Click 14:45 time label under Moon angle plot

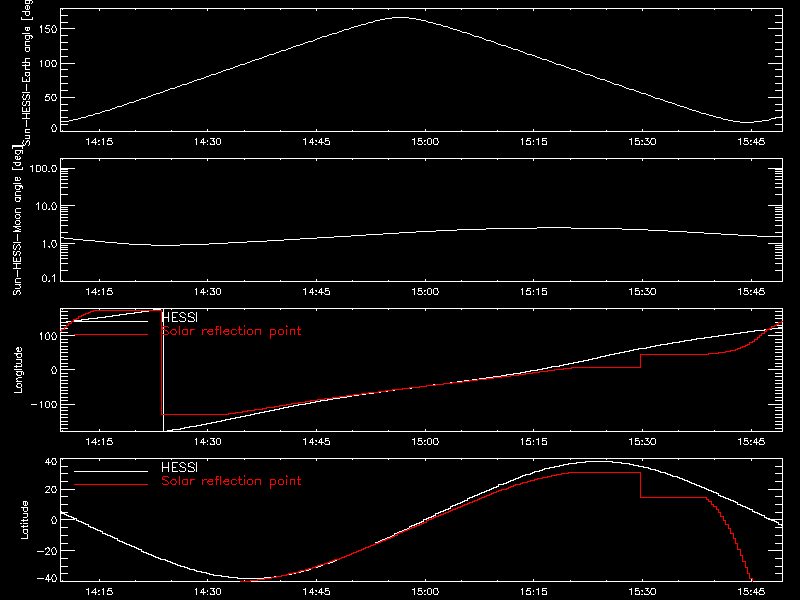(316, 292)
